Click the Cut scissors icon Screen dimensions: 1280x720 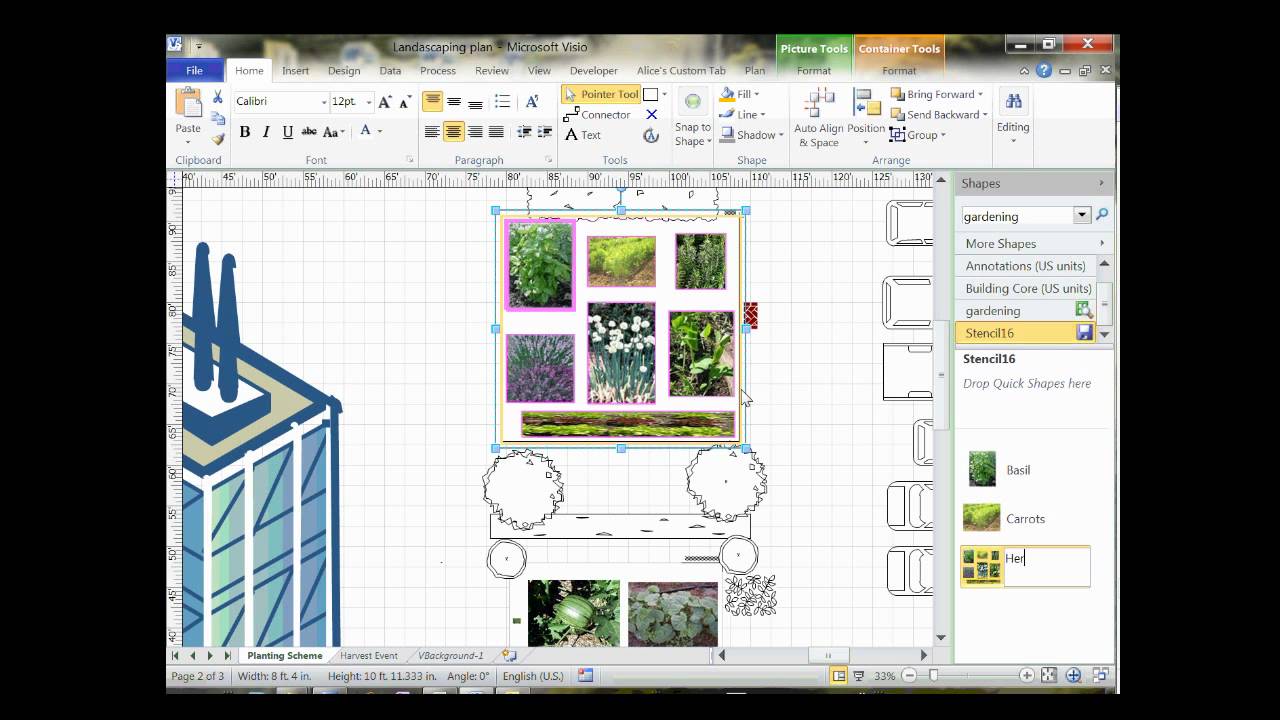coord(217,97)
